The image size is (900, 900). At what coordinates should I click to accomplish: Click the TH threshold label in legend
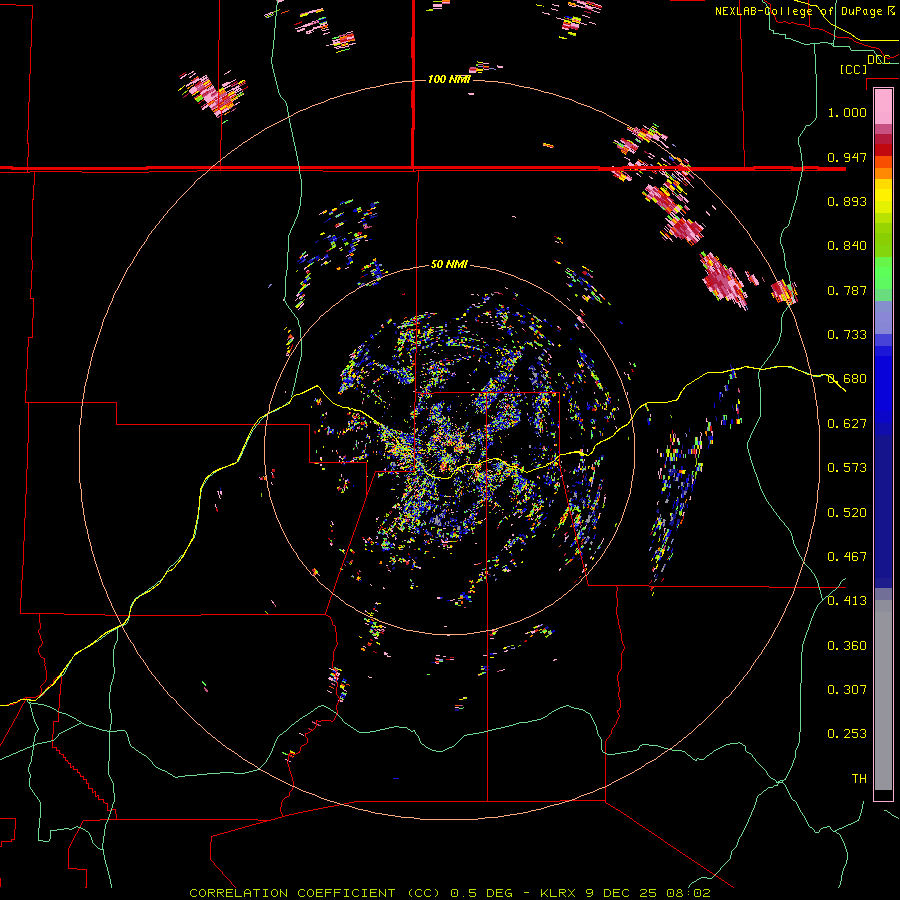click(859, 779)
